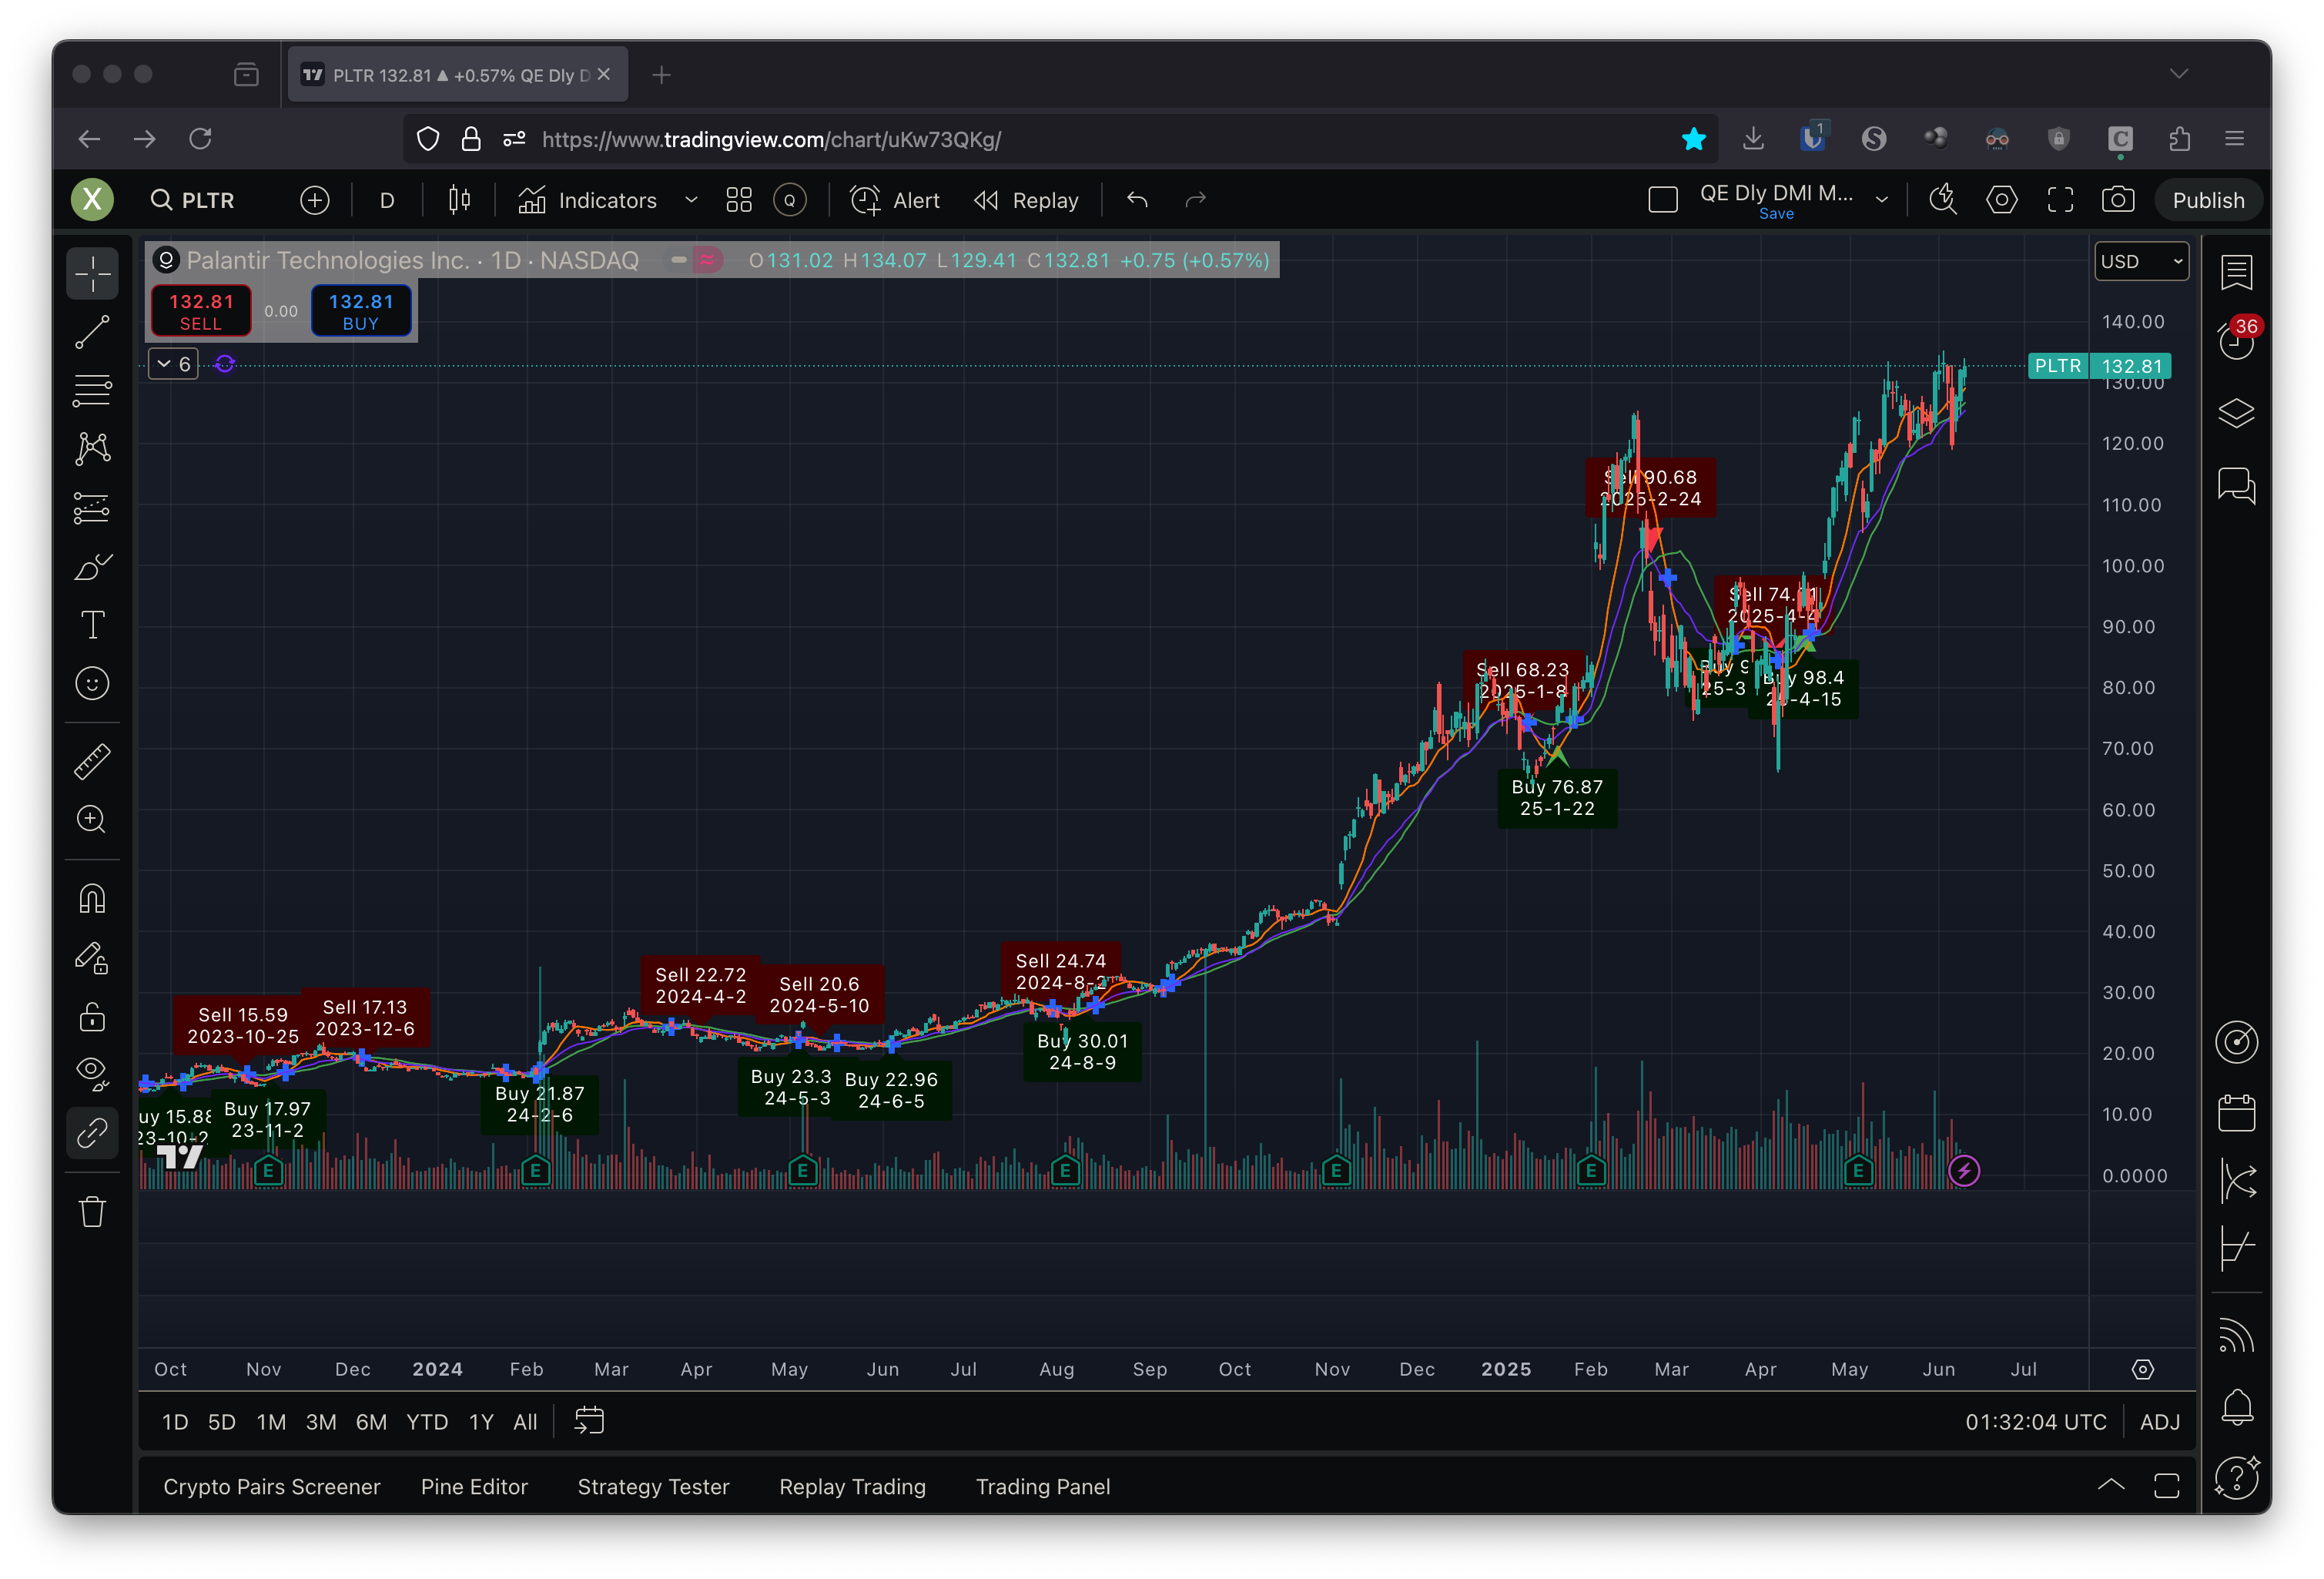Expand the indicator legend showing 6
The height and width of the screenshot is (1579, 2324).
[x=173, y=364]
